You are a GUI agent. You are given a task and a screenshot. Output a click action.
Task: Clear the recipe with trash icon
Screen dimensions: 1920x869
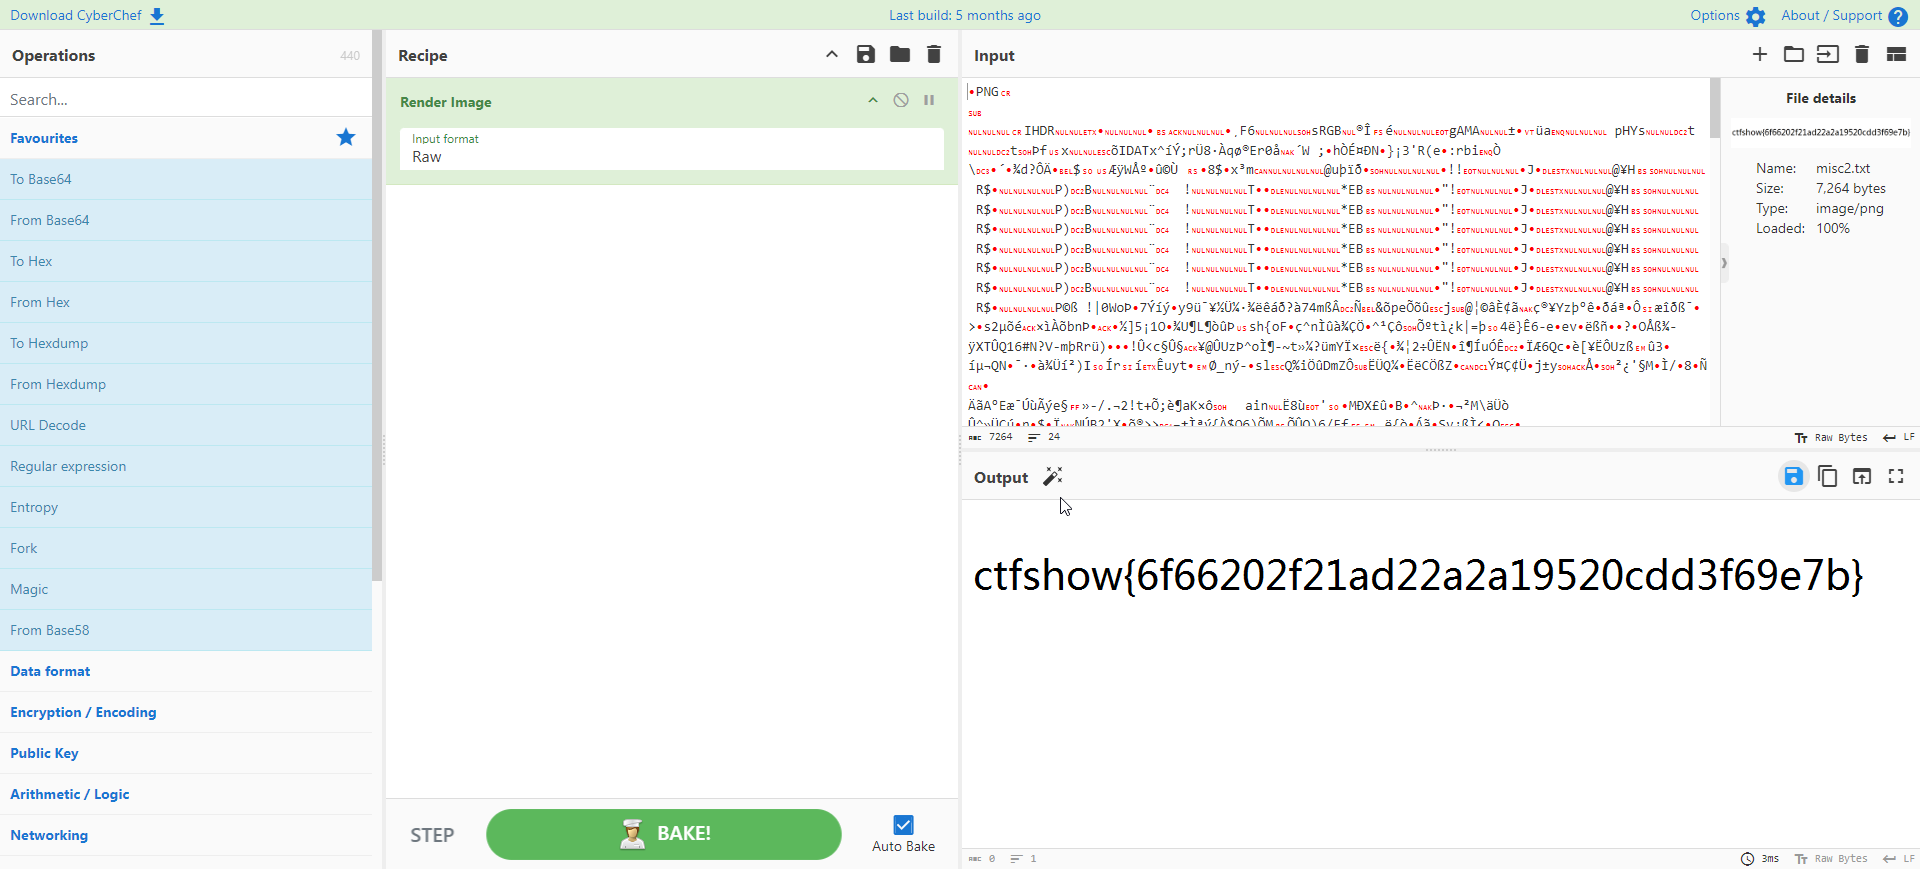[934, 55]
